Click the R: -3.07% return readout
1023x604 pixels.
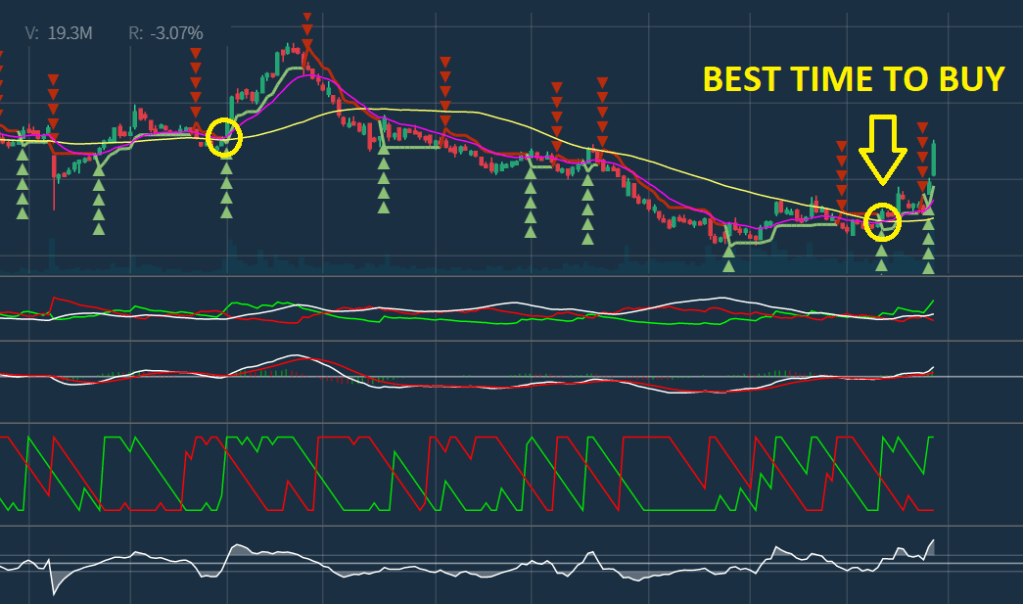[x=166, y=34]
